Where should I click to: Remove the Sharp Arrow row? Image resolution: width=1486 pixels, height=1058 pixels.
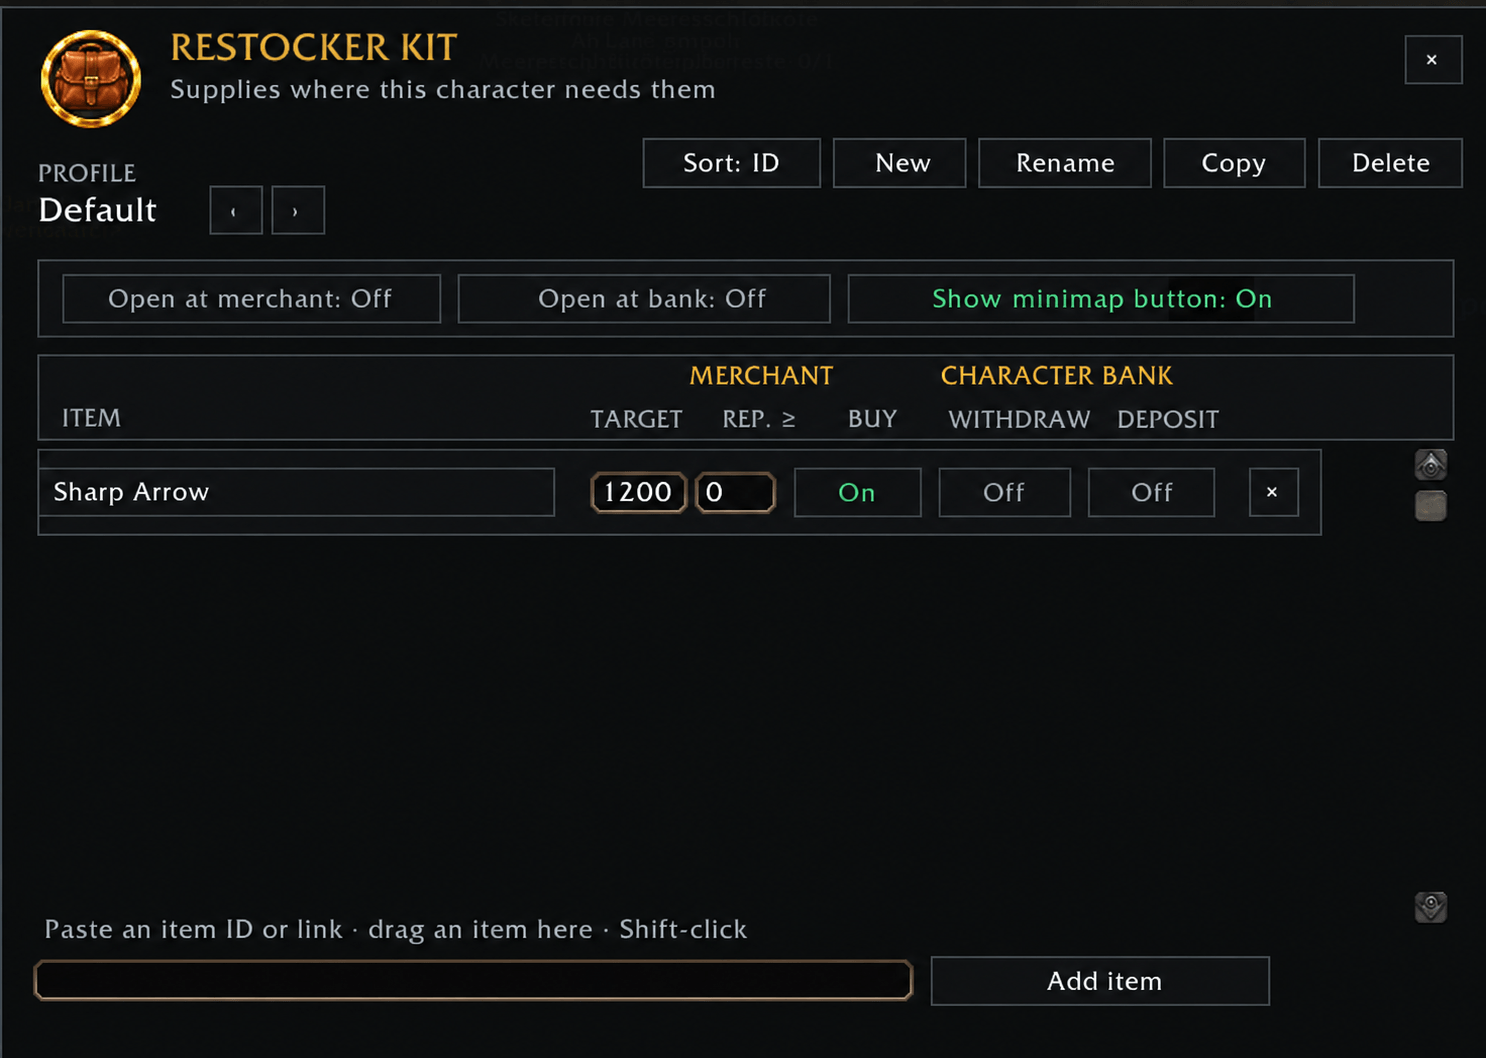coord(1273,492)
